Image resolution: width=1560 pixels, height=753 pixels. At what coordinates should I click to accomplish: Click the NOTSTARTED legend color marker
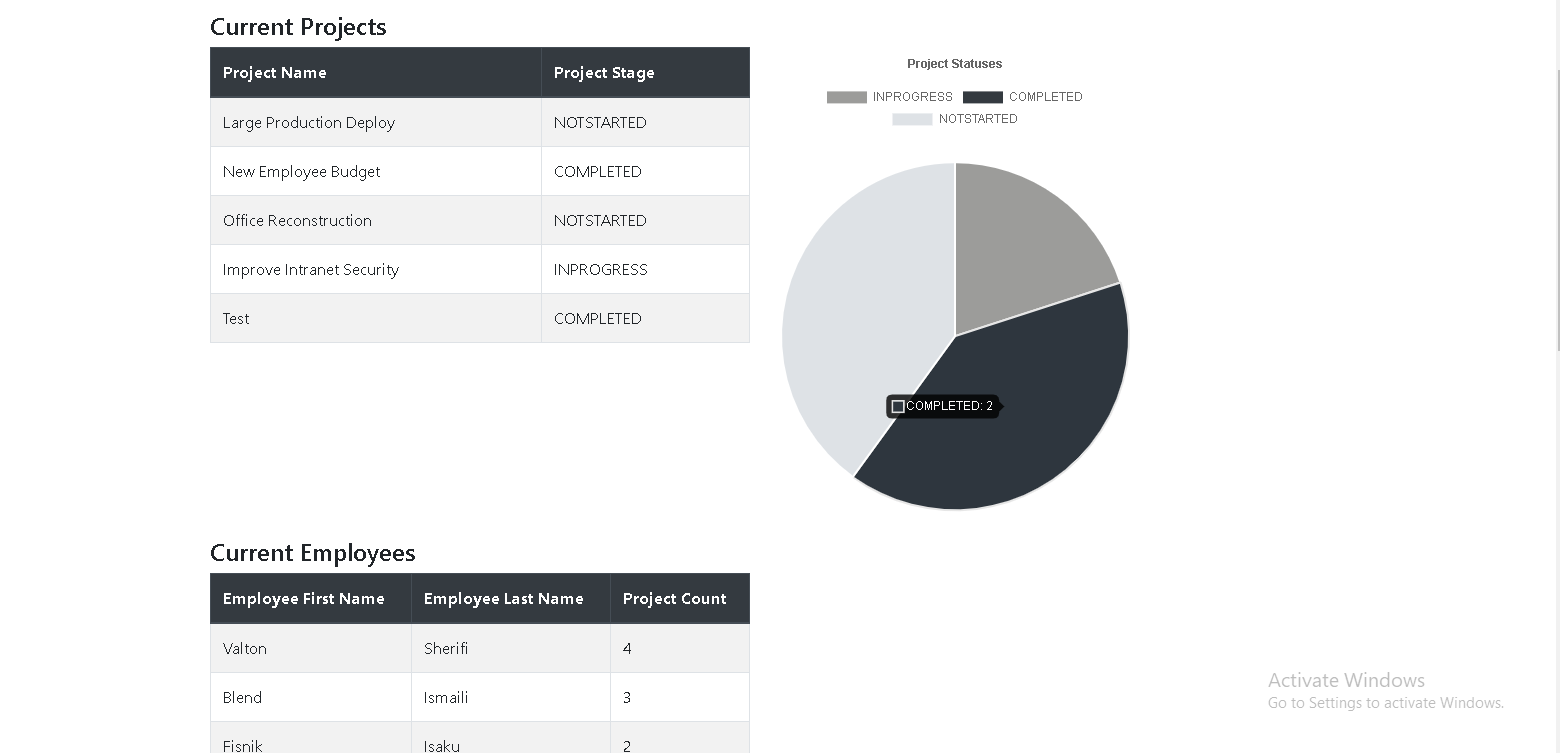click(911, 118)
